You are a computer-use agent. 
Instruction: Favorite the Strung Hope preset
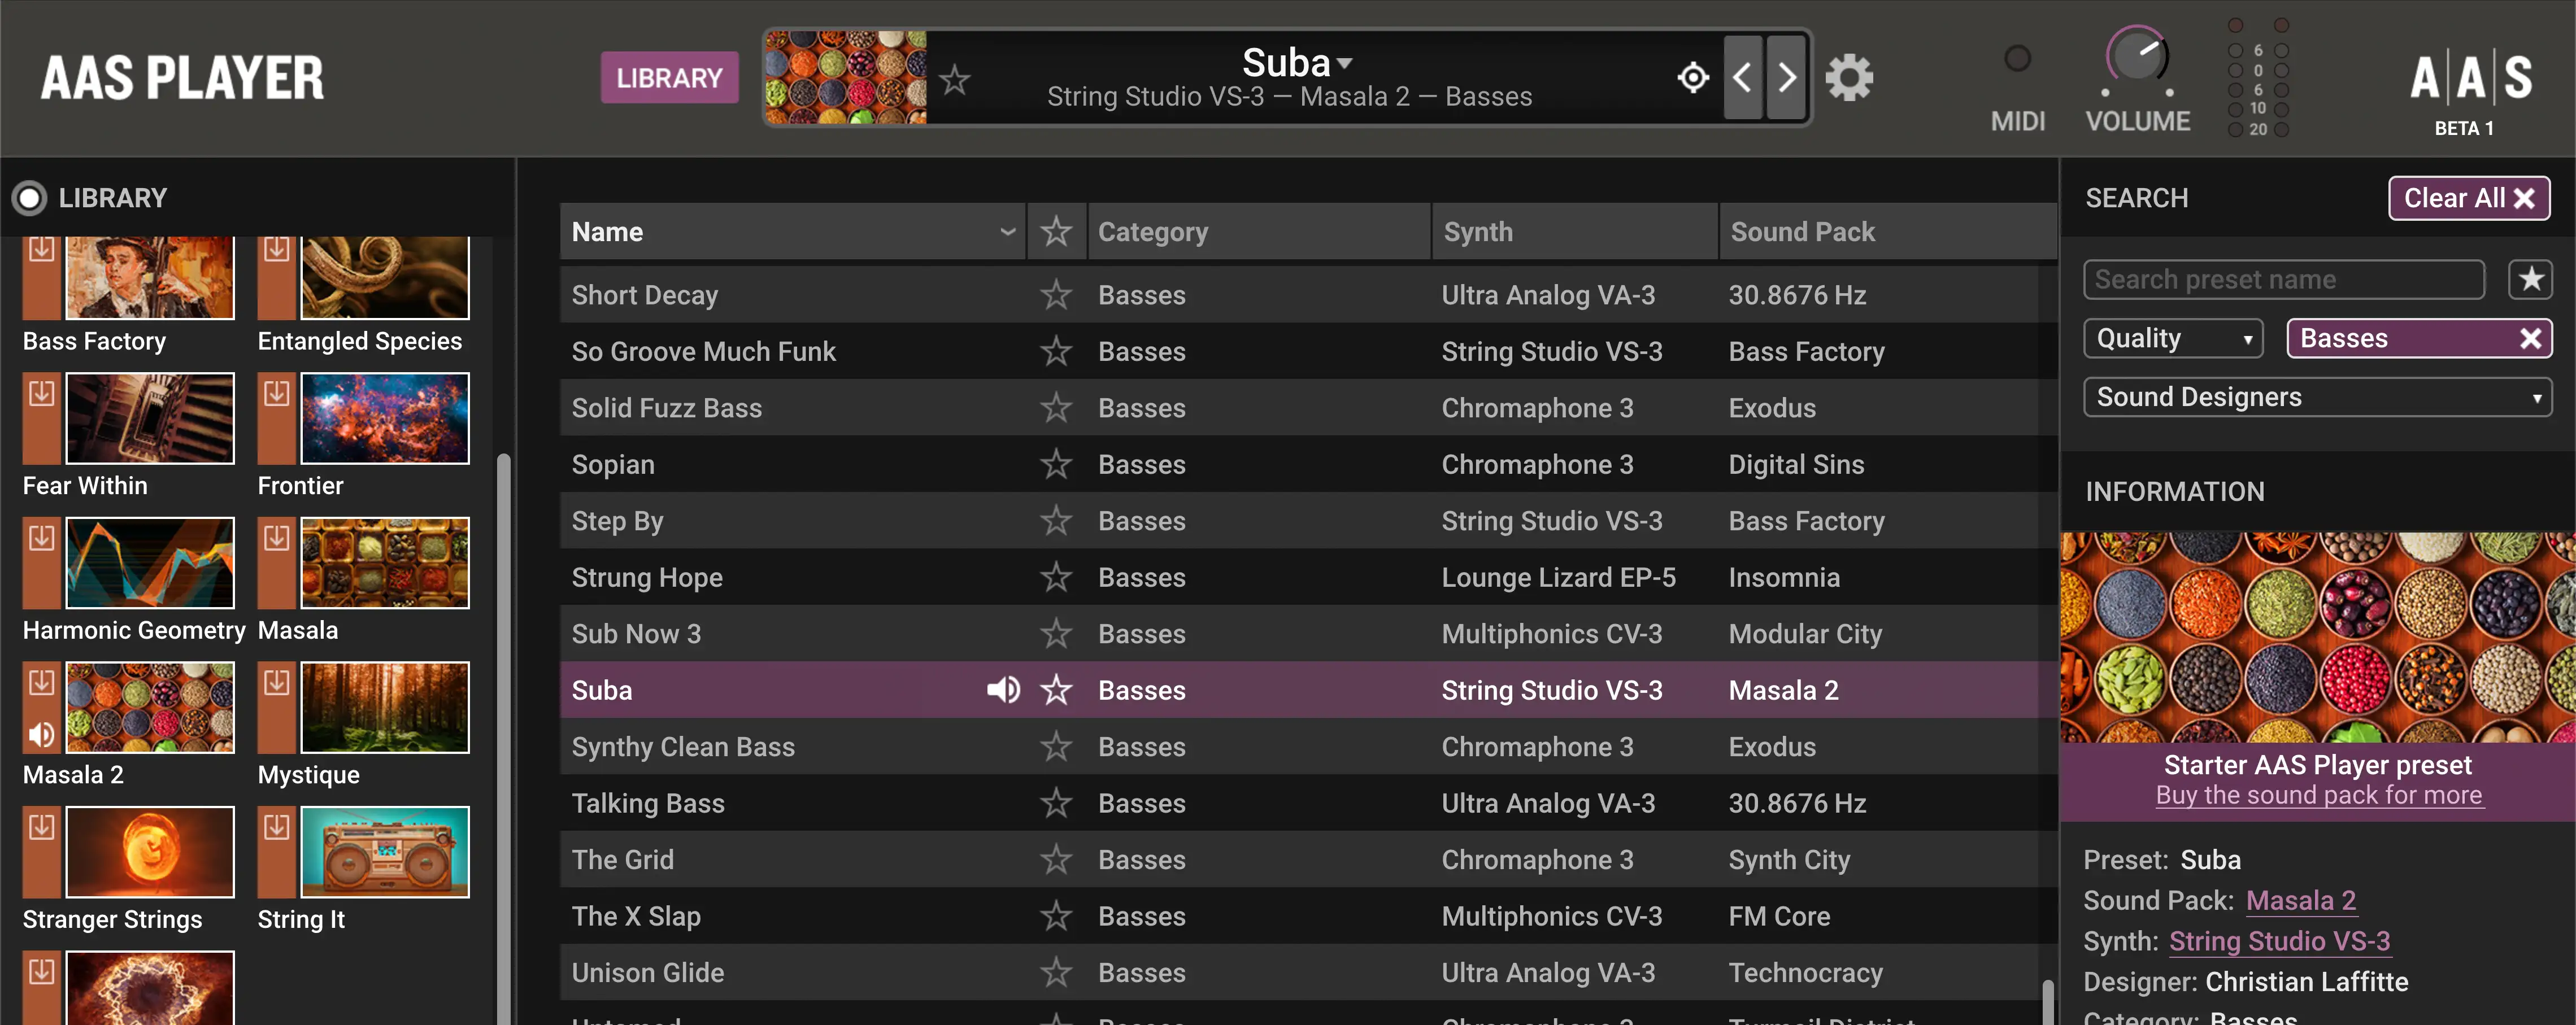point(1056,577)
